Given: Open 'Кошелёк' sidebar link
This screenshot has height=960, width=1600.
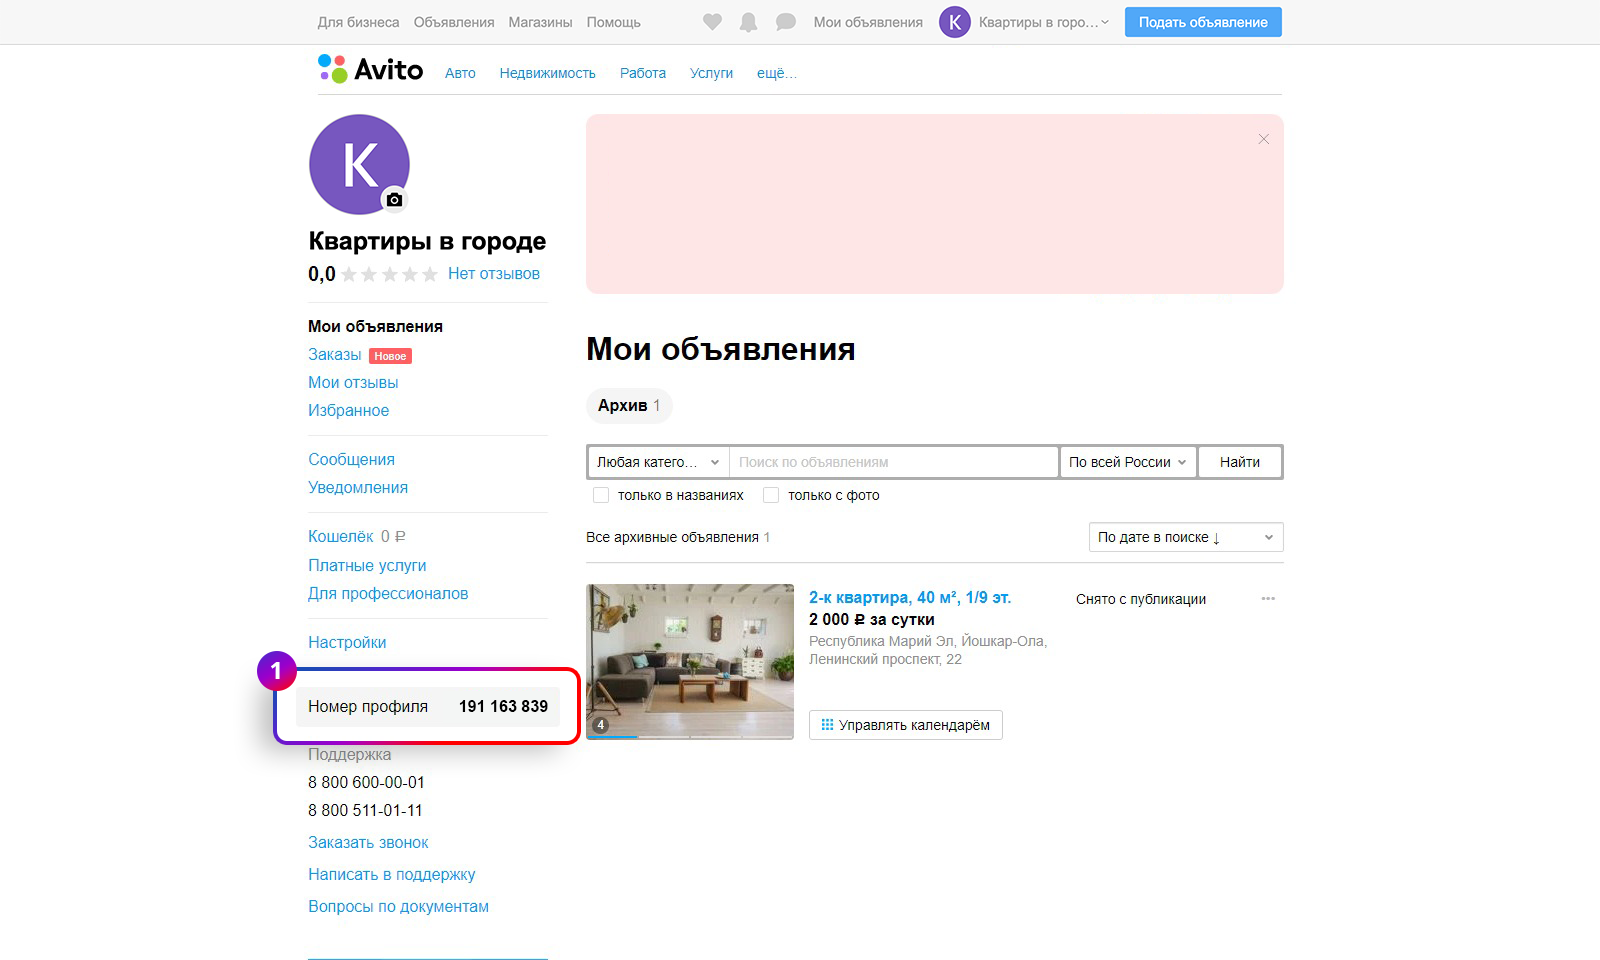Looking at the screenshot, I should [x=340, y=537].
